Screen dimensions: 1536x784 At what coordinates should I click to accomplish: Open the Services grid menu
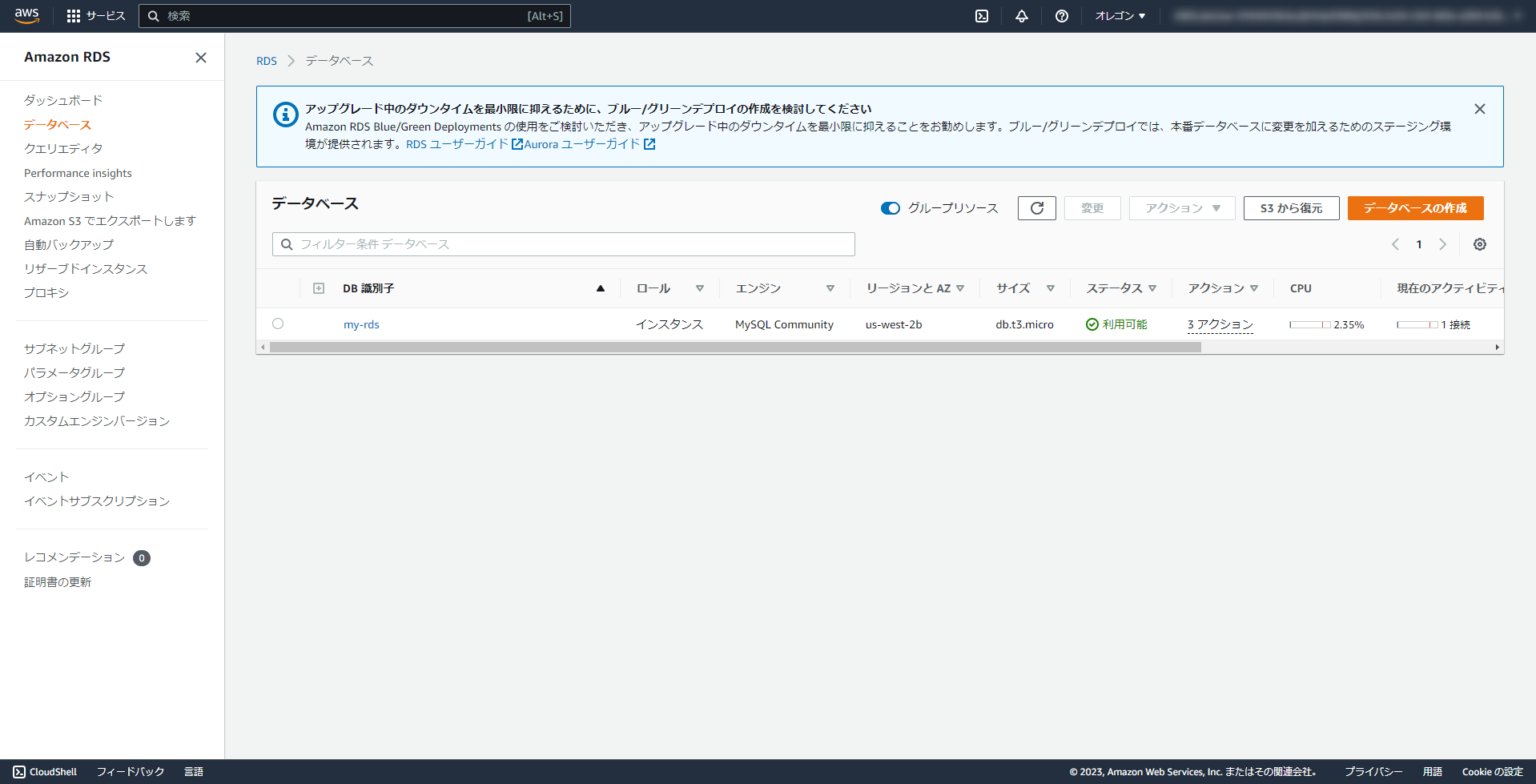click(74, 15)
